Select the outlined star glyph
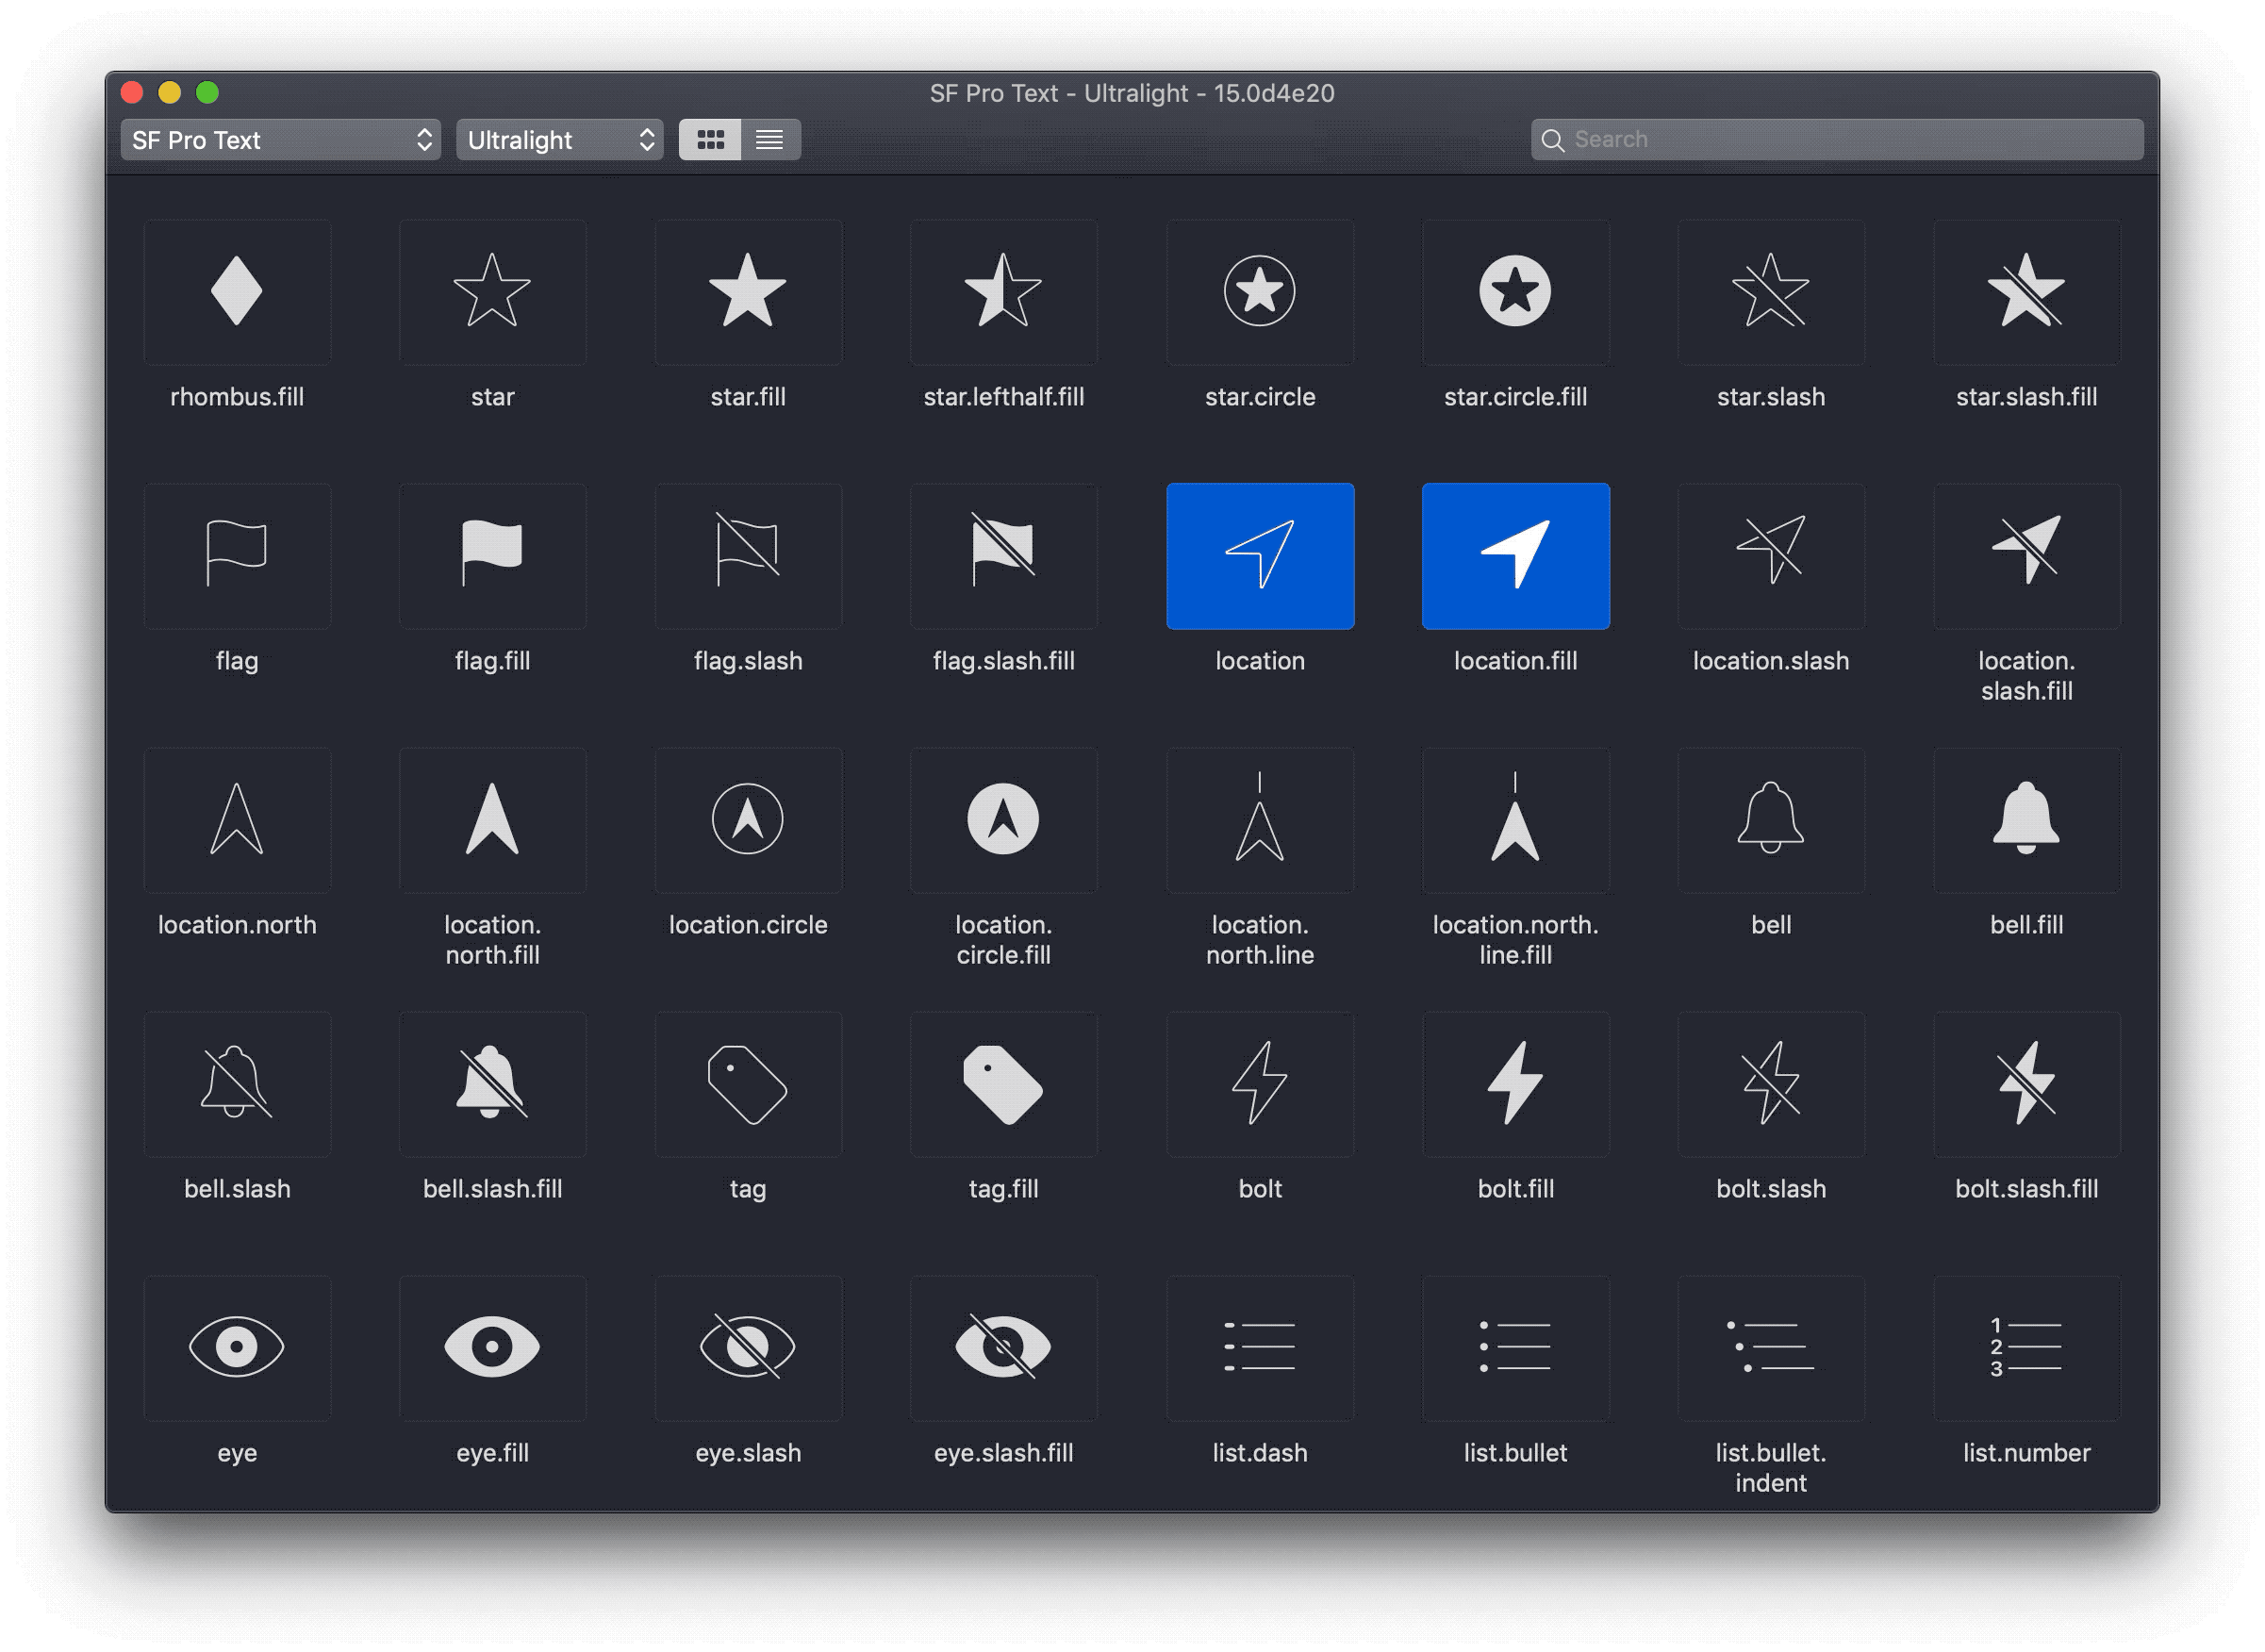 (x=492, y=292)
